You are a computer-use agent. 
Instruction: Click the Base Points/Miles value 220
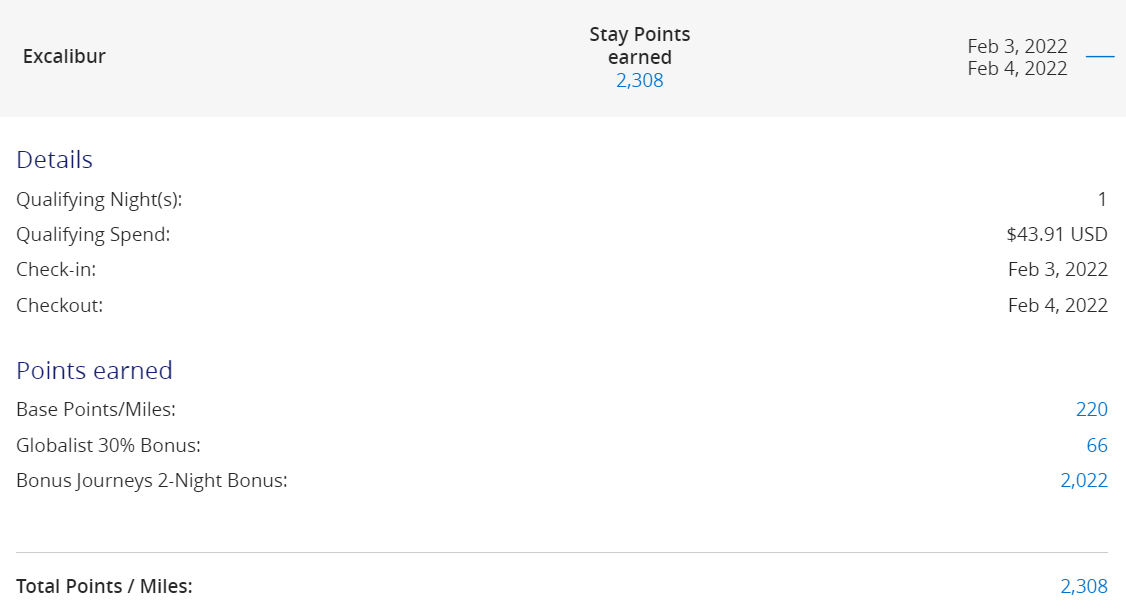point(1093,409)
